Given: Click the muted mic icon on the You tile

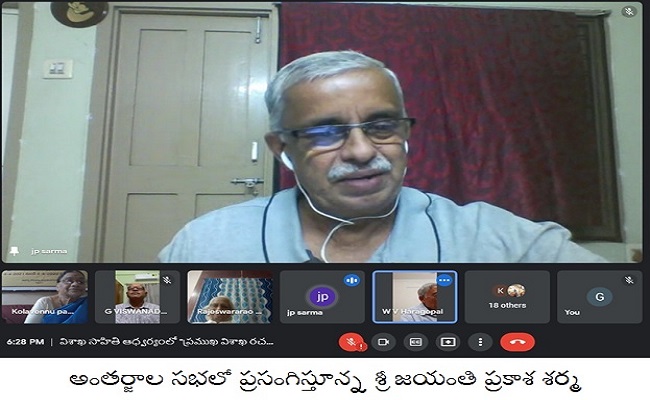Looking at the screenshot, I should pos(629,281).
